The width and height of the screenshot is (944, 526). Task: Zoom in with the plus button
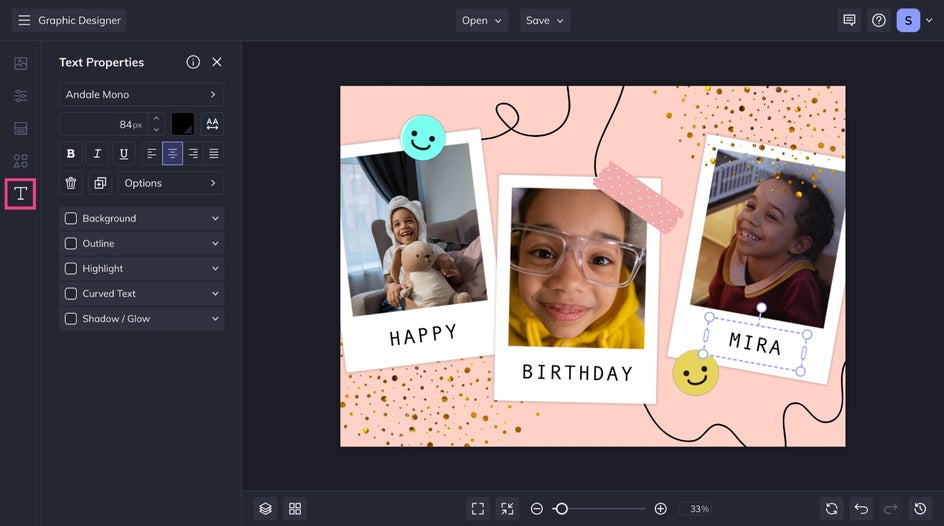pyautogui.click(x=660, y=509)
